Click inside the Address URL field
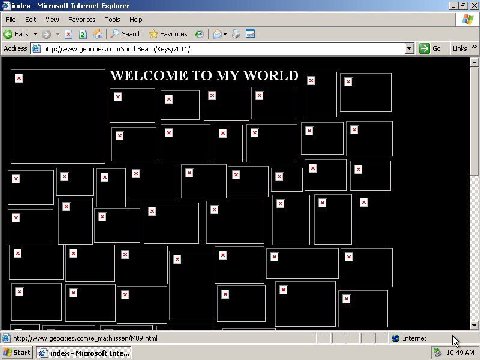 (223, 49)
